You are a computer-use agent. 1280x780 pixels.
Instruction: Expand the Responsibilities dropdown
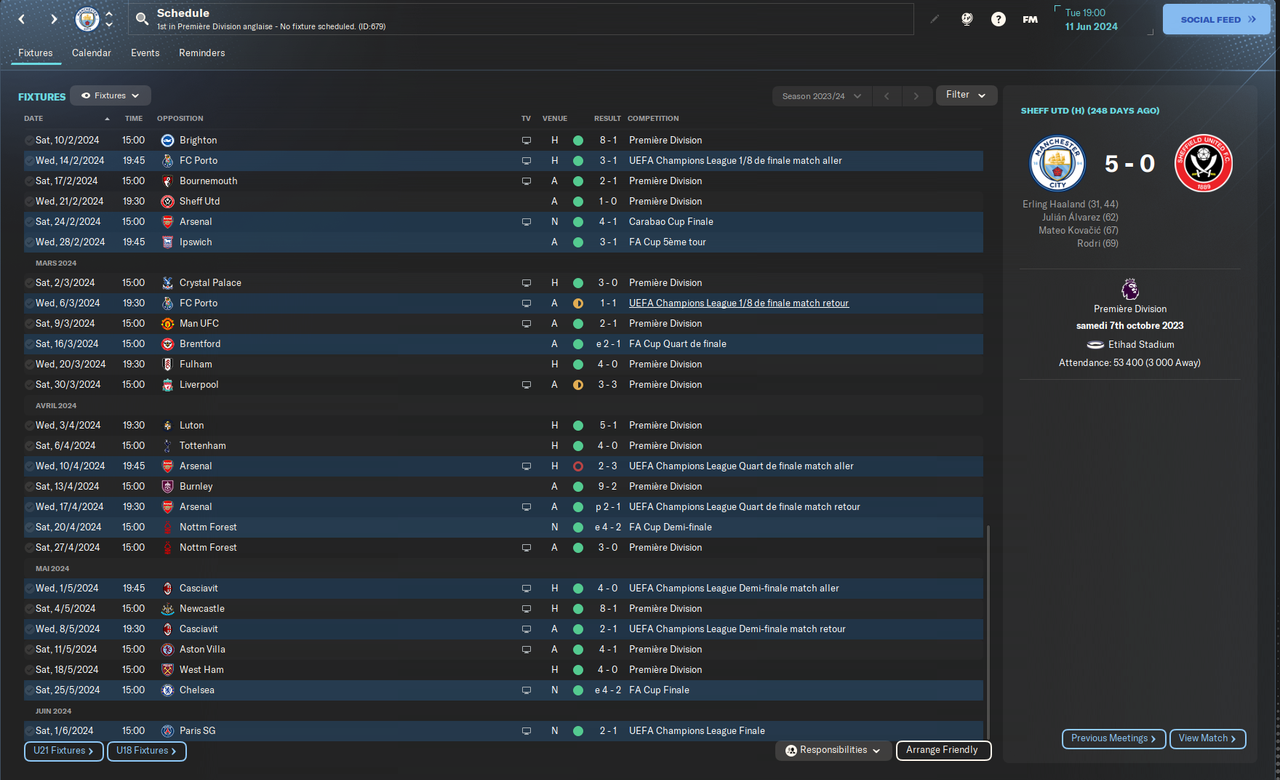[834, 750]
